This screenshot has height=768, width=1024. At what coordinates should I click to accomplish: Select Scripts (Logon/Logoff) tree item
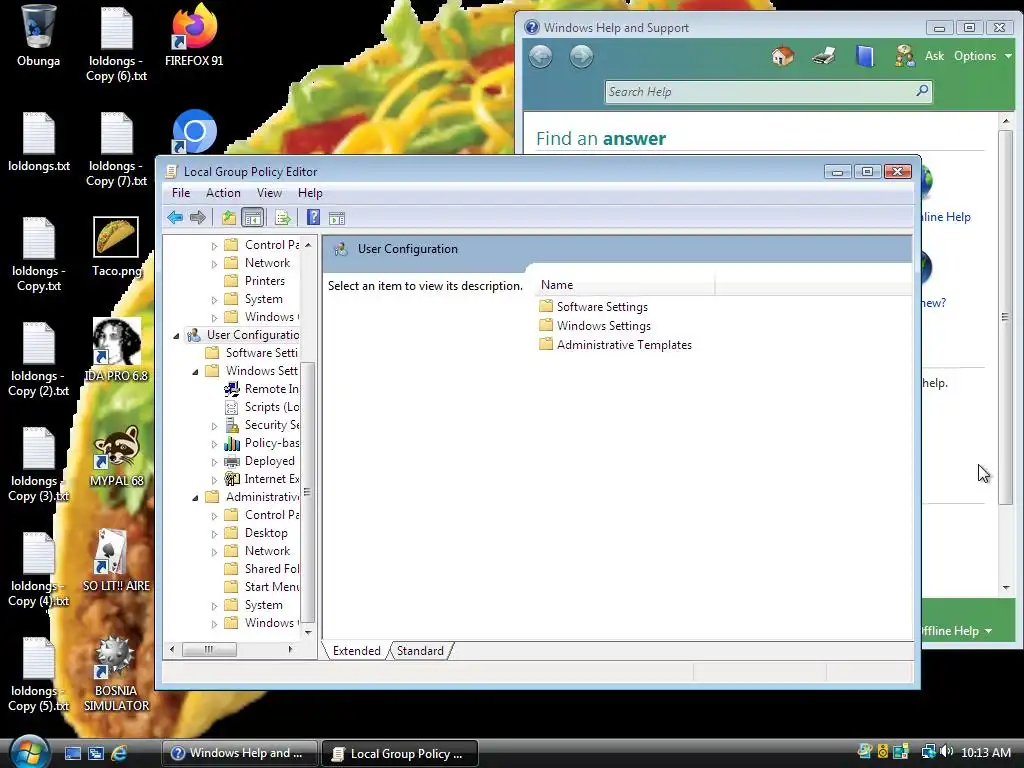point(262,407)
